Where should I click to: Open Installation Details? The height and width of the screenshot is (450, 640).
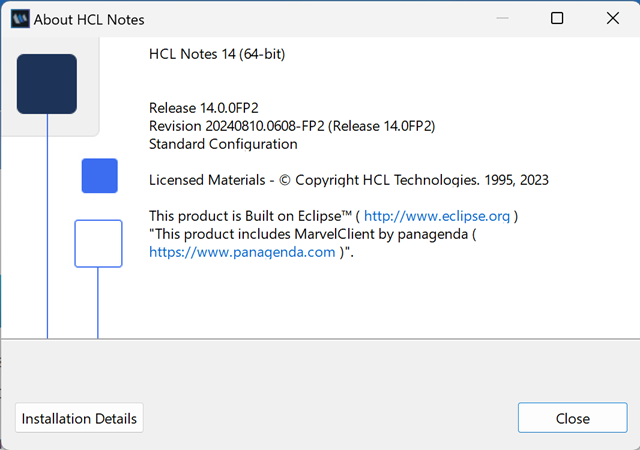pos(79,418)
